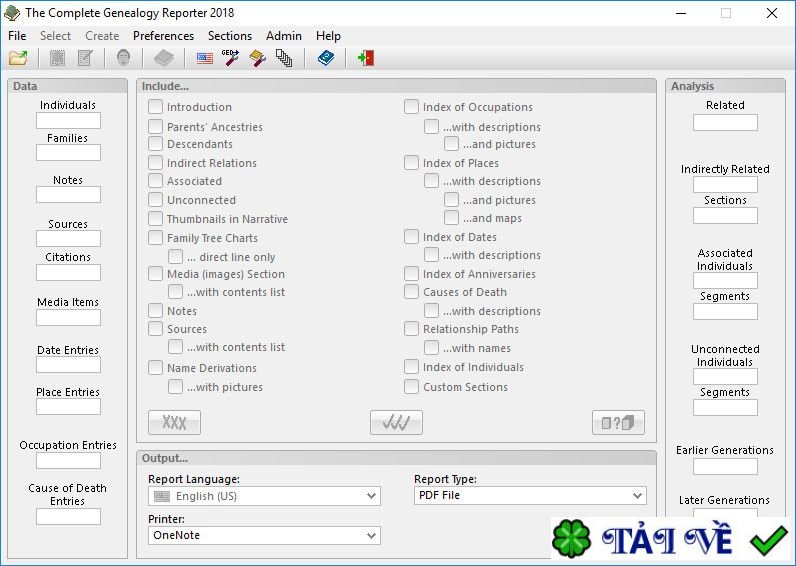796x566 pixels.
Task: Click the exit door icon
Action: tap(366, 58)
